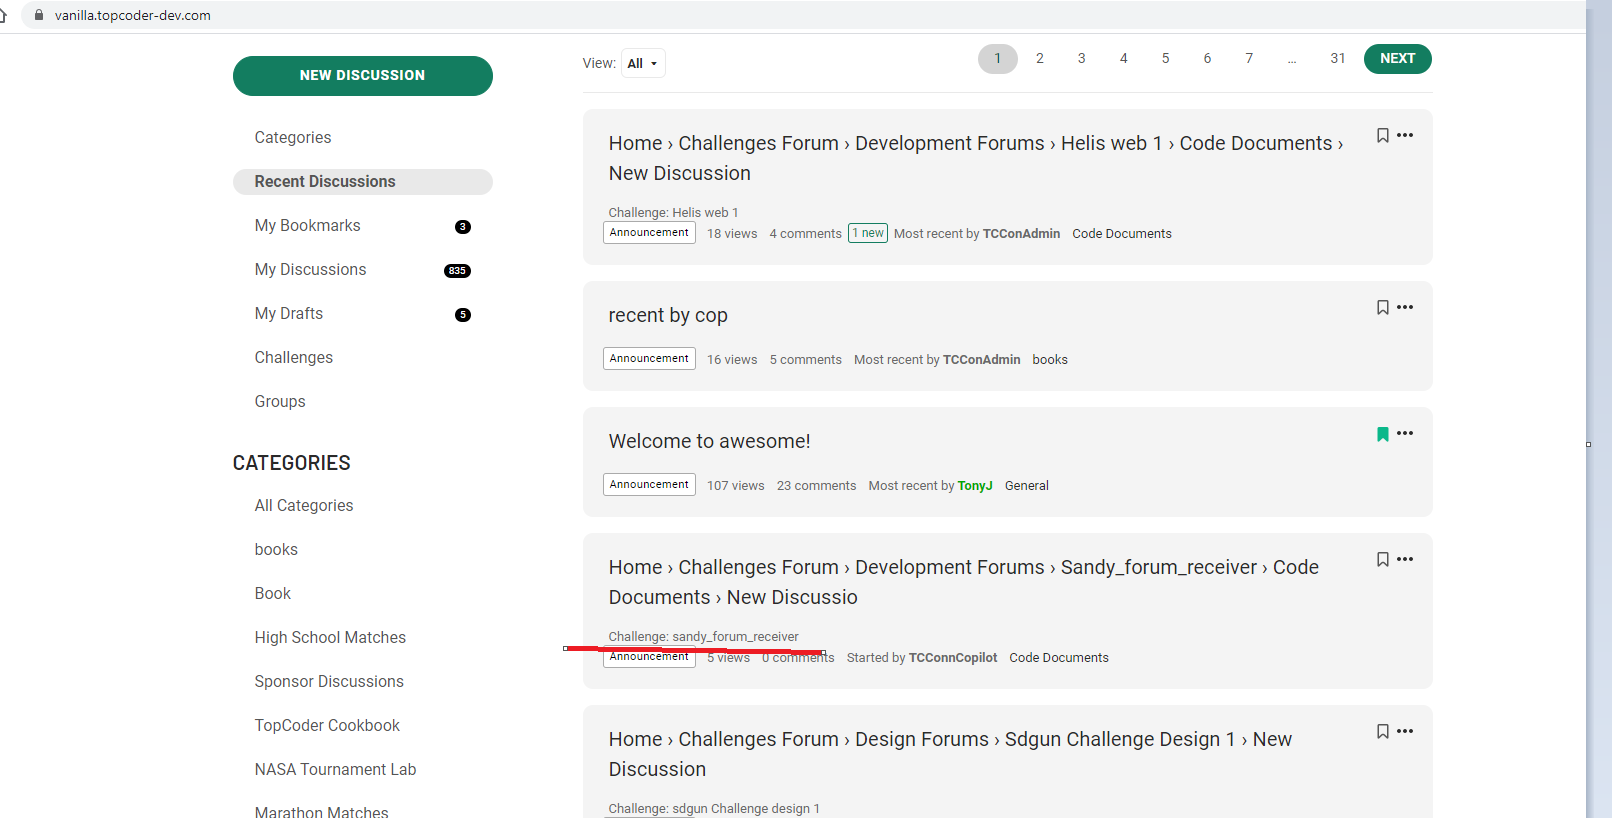This screenshot has width=1612, height=818.
Task: Bookmark the 'recent by cop' discussion
Action: [x=1382, y=307]
